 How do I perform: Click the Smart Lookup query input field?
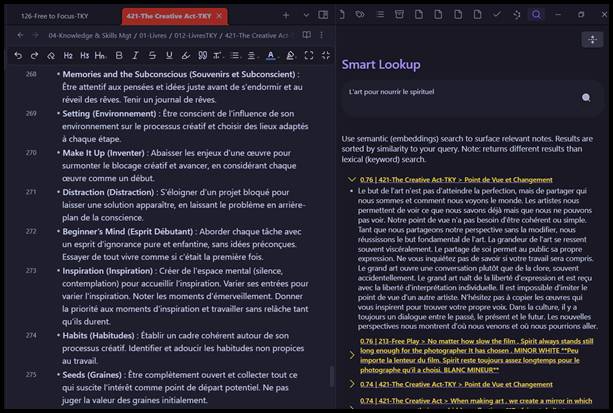coord(455,98)
